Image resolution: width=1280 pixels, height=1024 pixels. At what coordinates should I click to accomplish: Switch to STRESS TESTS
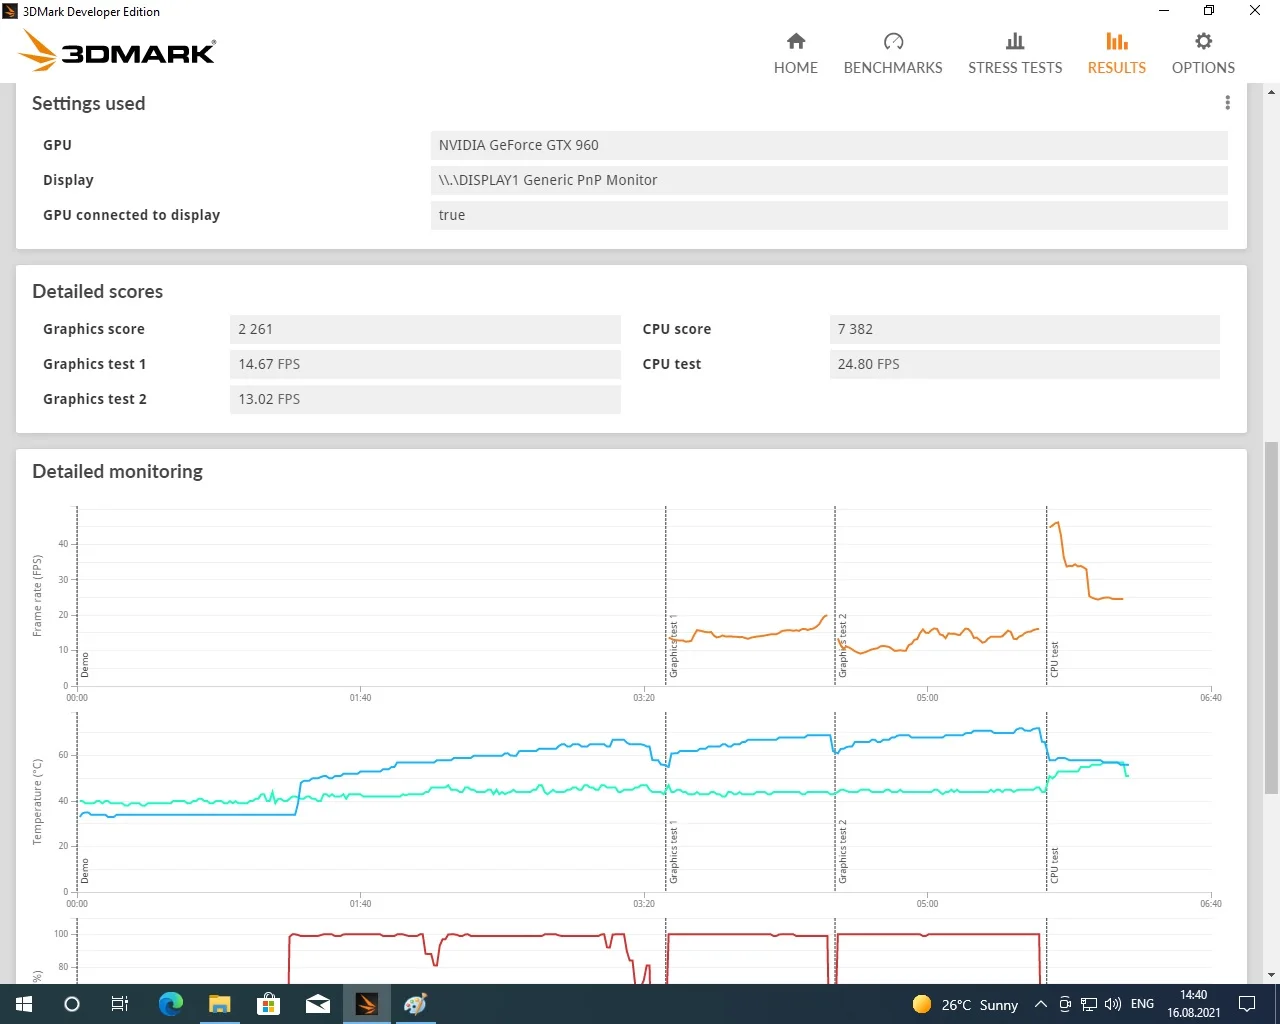pos(1015,54)
